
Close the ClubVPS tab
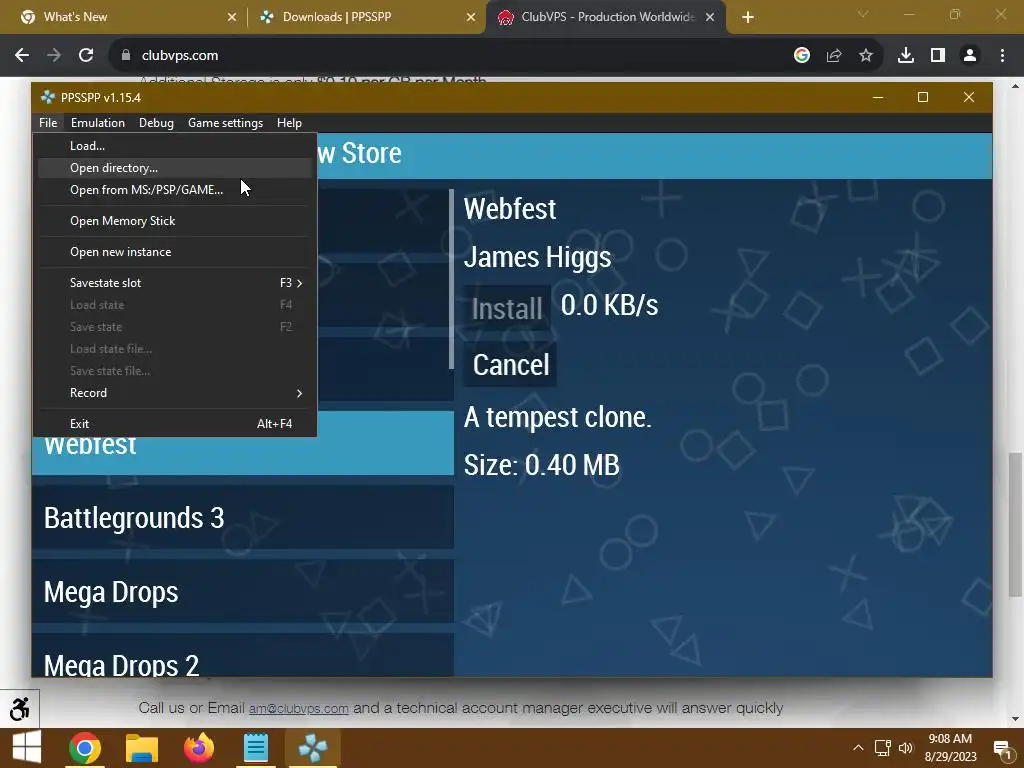coord(710,18)
